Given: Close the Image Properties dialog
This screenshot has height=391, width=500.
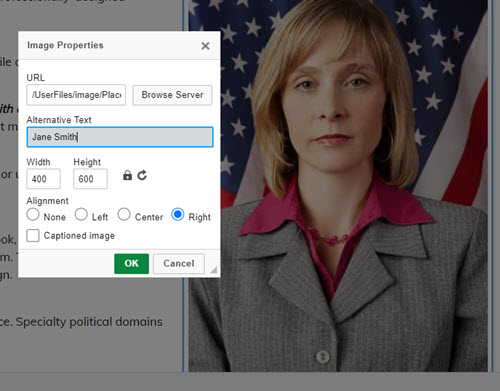Looking at the screenshot, I should (205, 46).
